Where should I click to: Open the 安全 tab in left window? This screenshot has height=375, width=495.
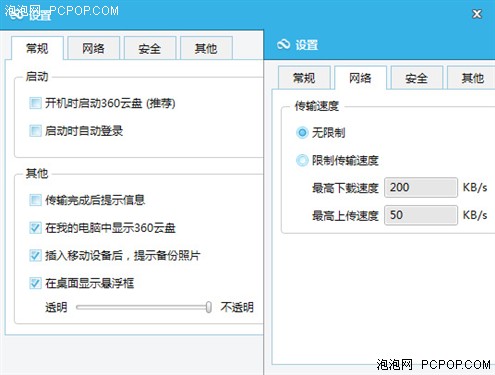tap(150, 49)
